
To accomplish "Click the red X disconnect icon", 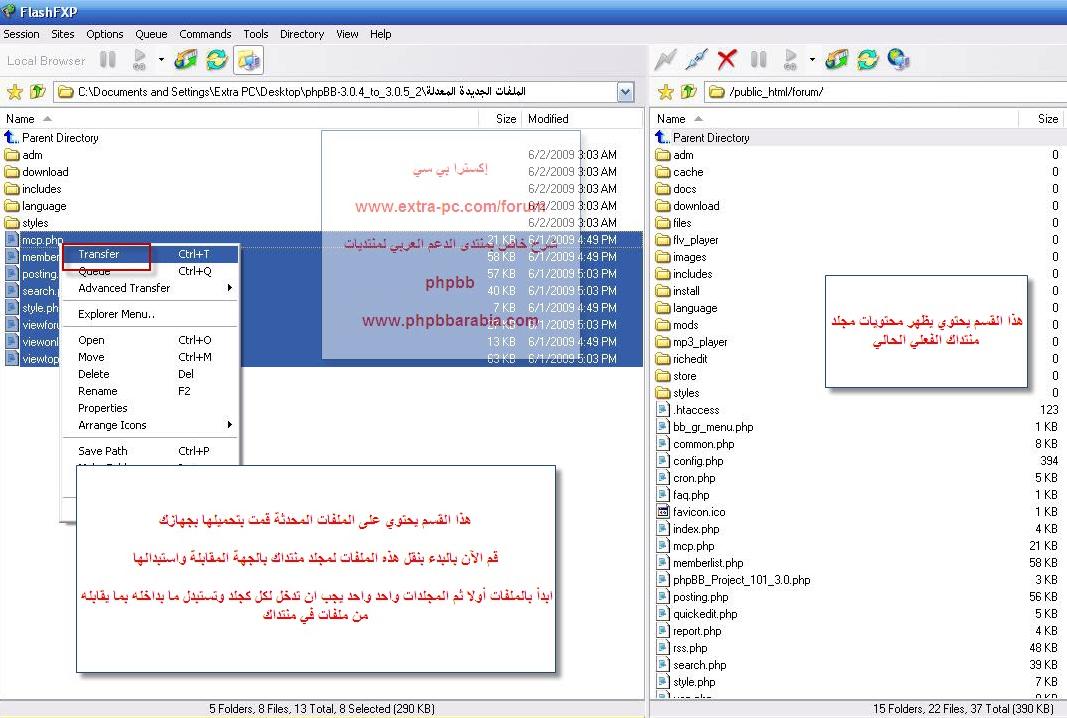I will coord(727,60).
